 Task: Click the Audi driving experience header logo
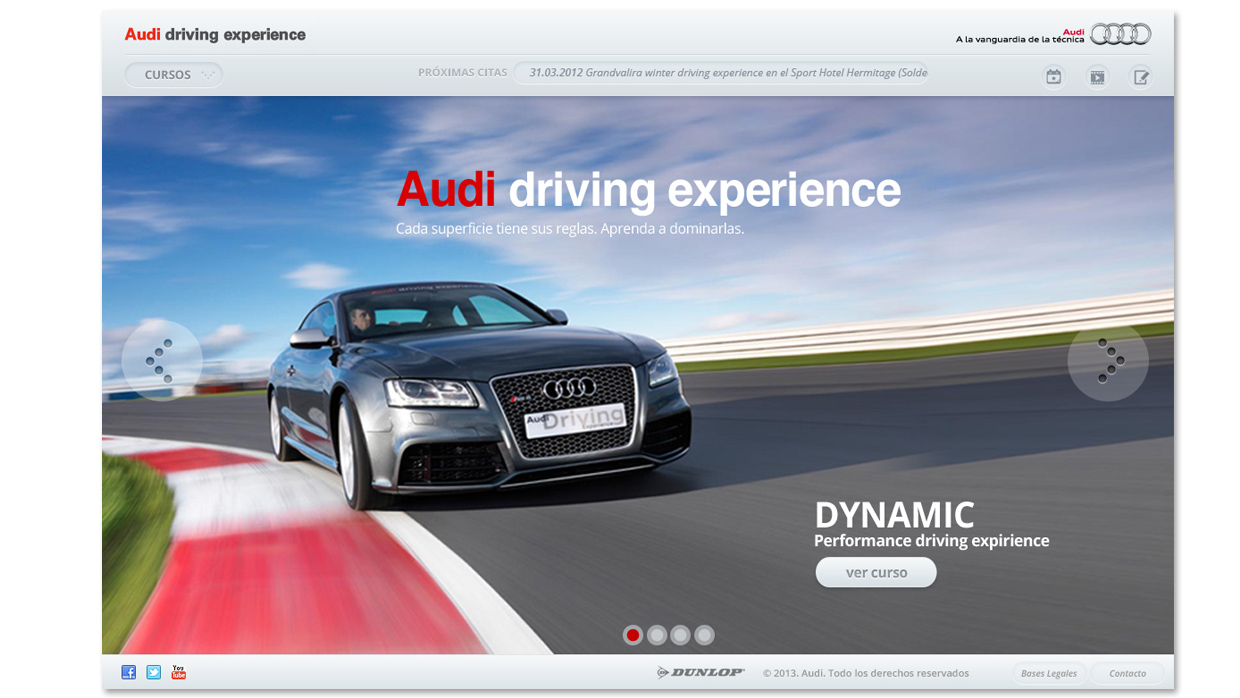tap(215, 34)
